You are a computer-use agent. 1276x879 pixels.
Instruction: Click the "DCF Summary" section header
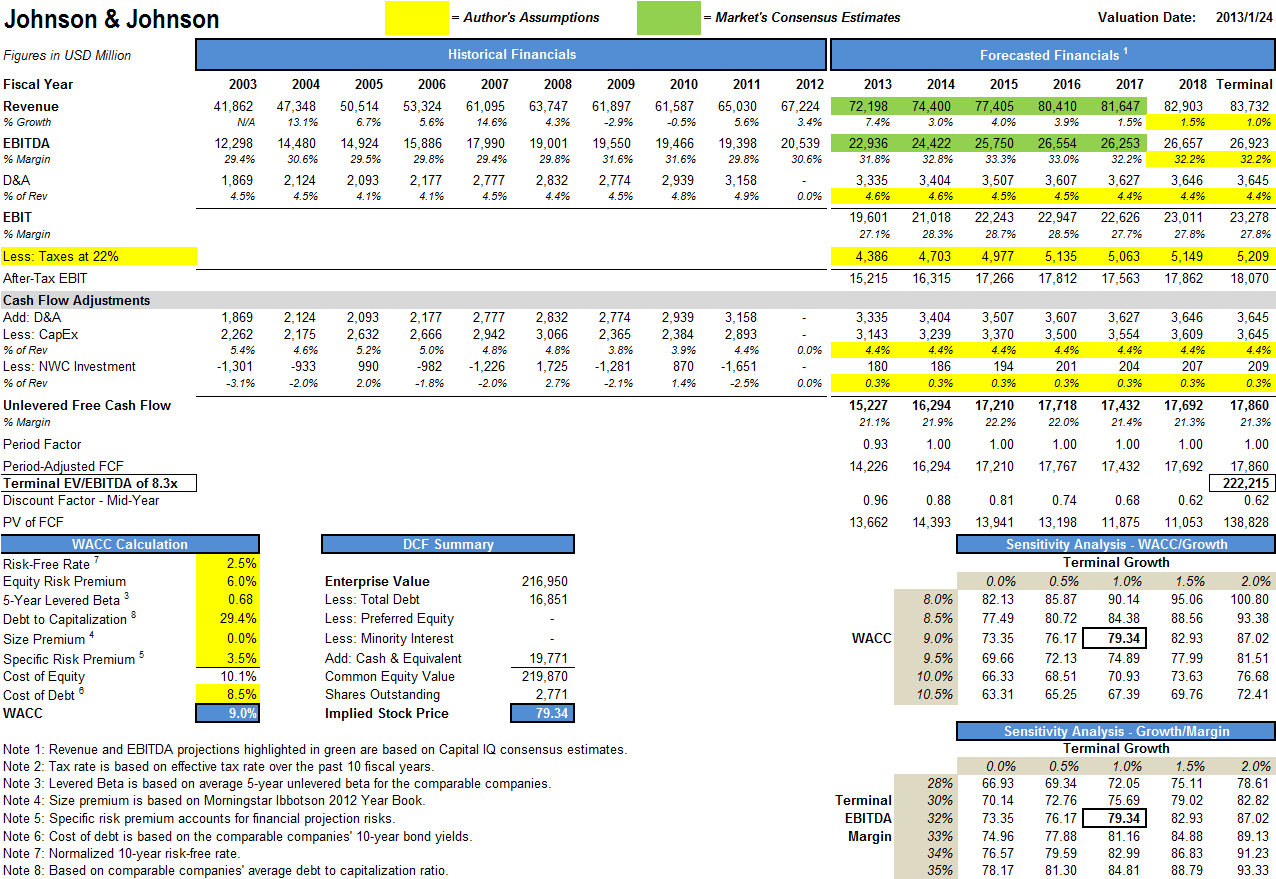click(448, 544)
